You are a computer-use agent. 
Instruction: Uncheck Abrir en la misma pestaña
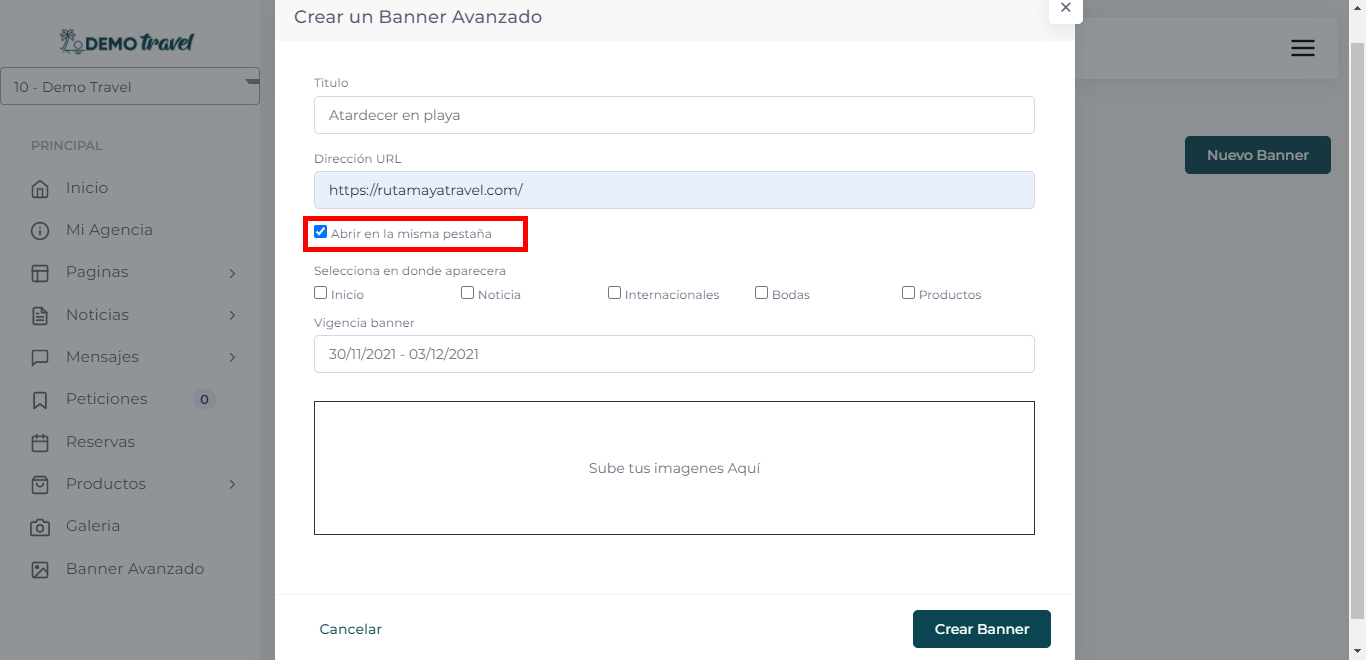pos(320,232)
